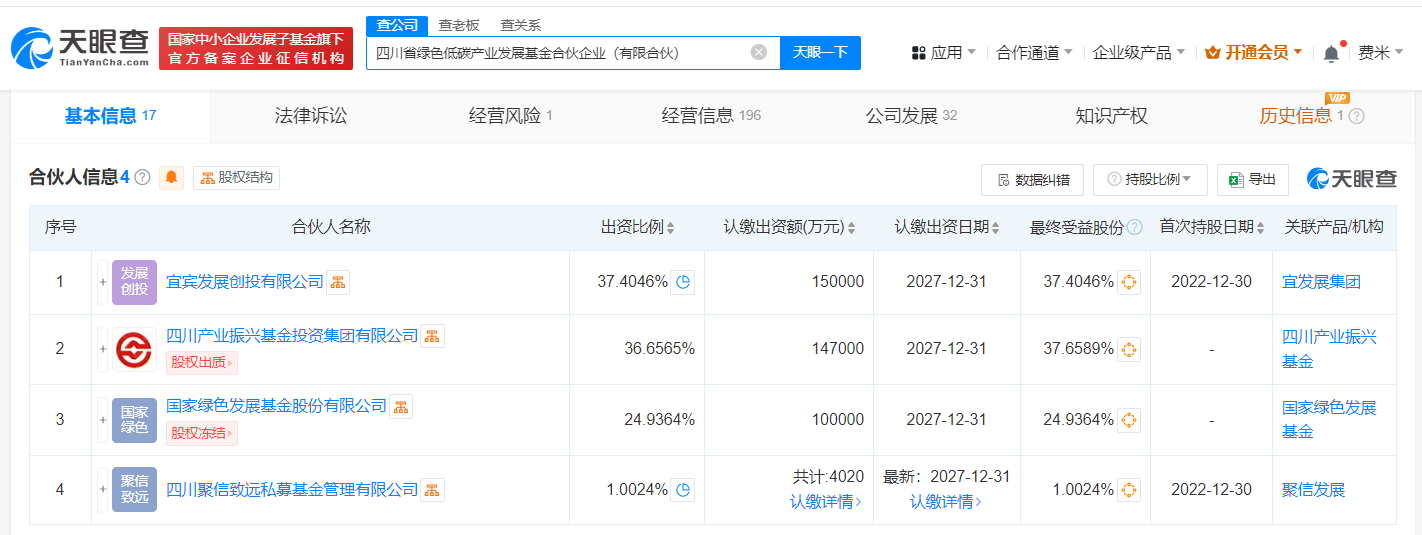Select the 法律诉讼 tab
Viewport: 1422px width, 535px height.
click(311, 116)
